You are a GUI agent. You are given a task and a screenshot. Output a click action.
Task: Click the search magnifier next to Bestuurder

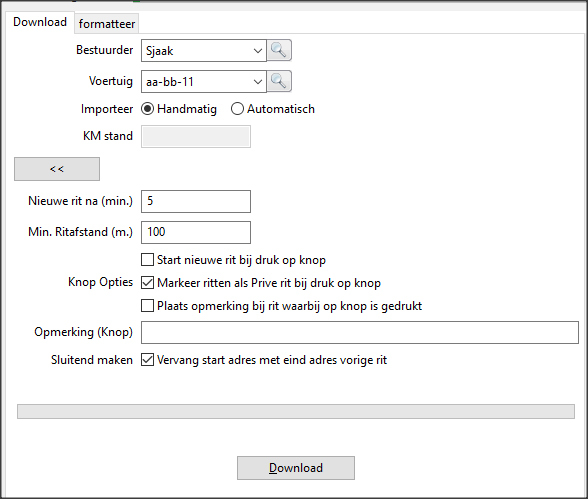coord(279,50)
